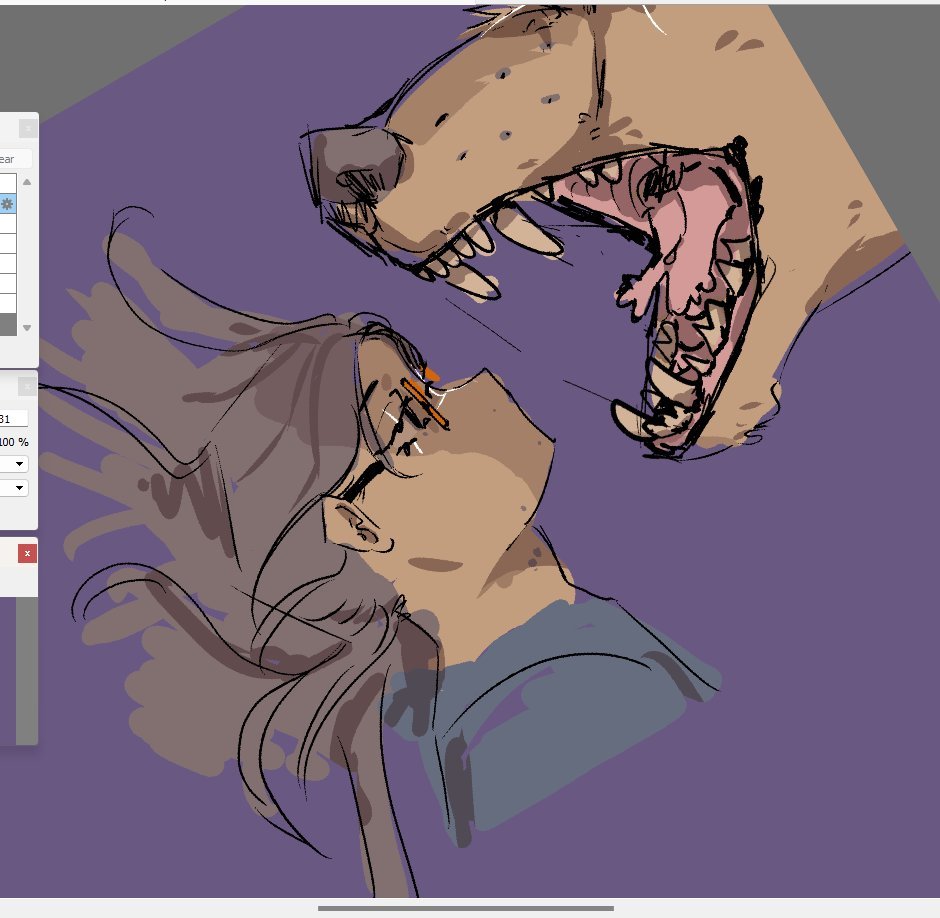Image resolution: width=940 pixels, height=918 pixels.
Task: Click the partially visible Clear button
Action: 16,159
